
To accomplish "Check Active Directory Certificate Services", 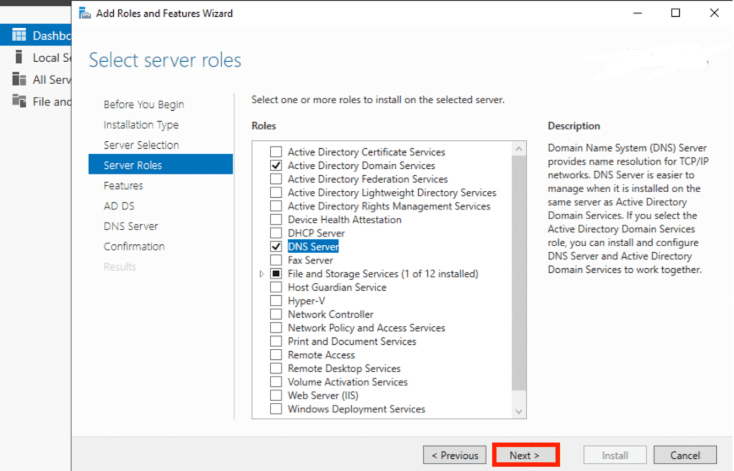I will click(276, 152).
